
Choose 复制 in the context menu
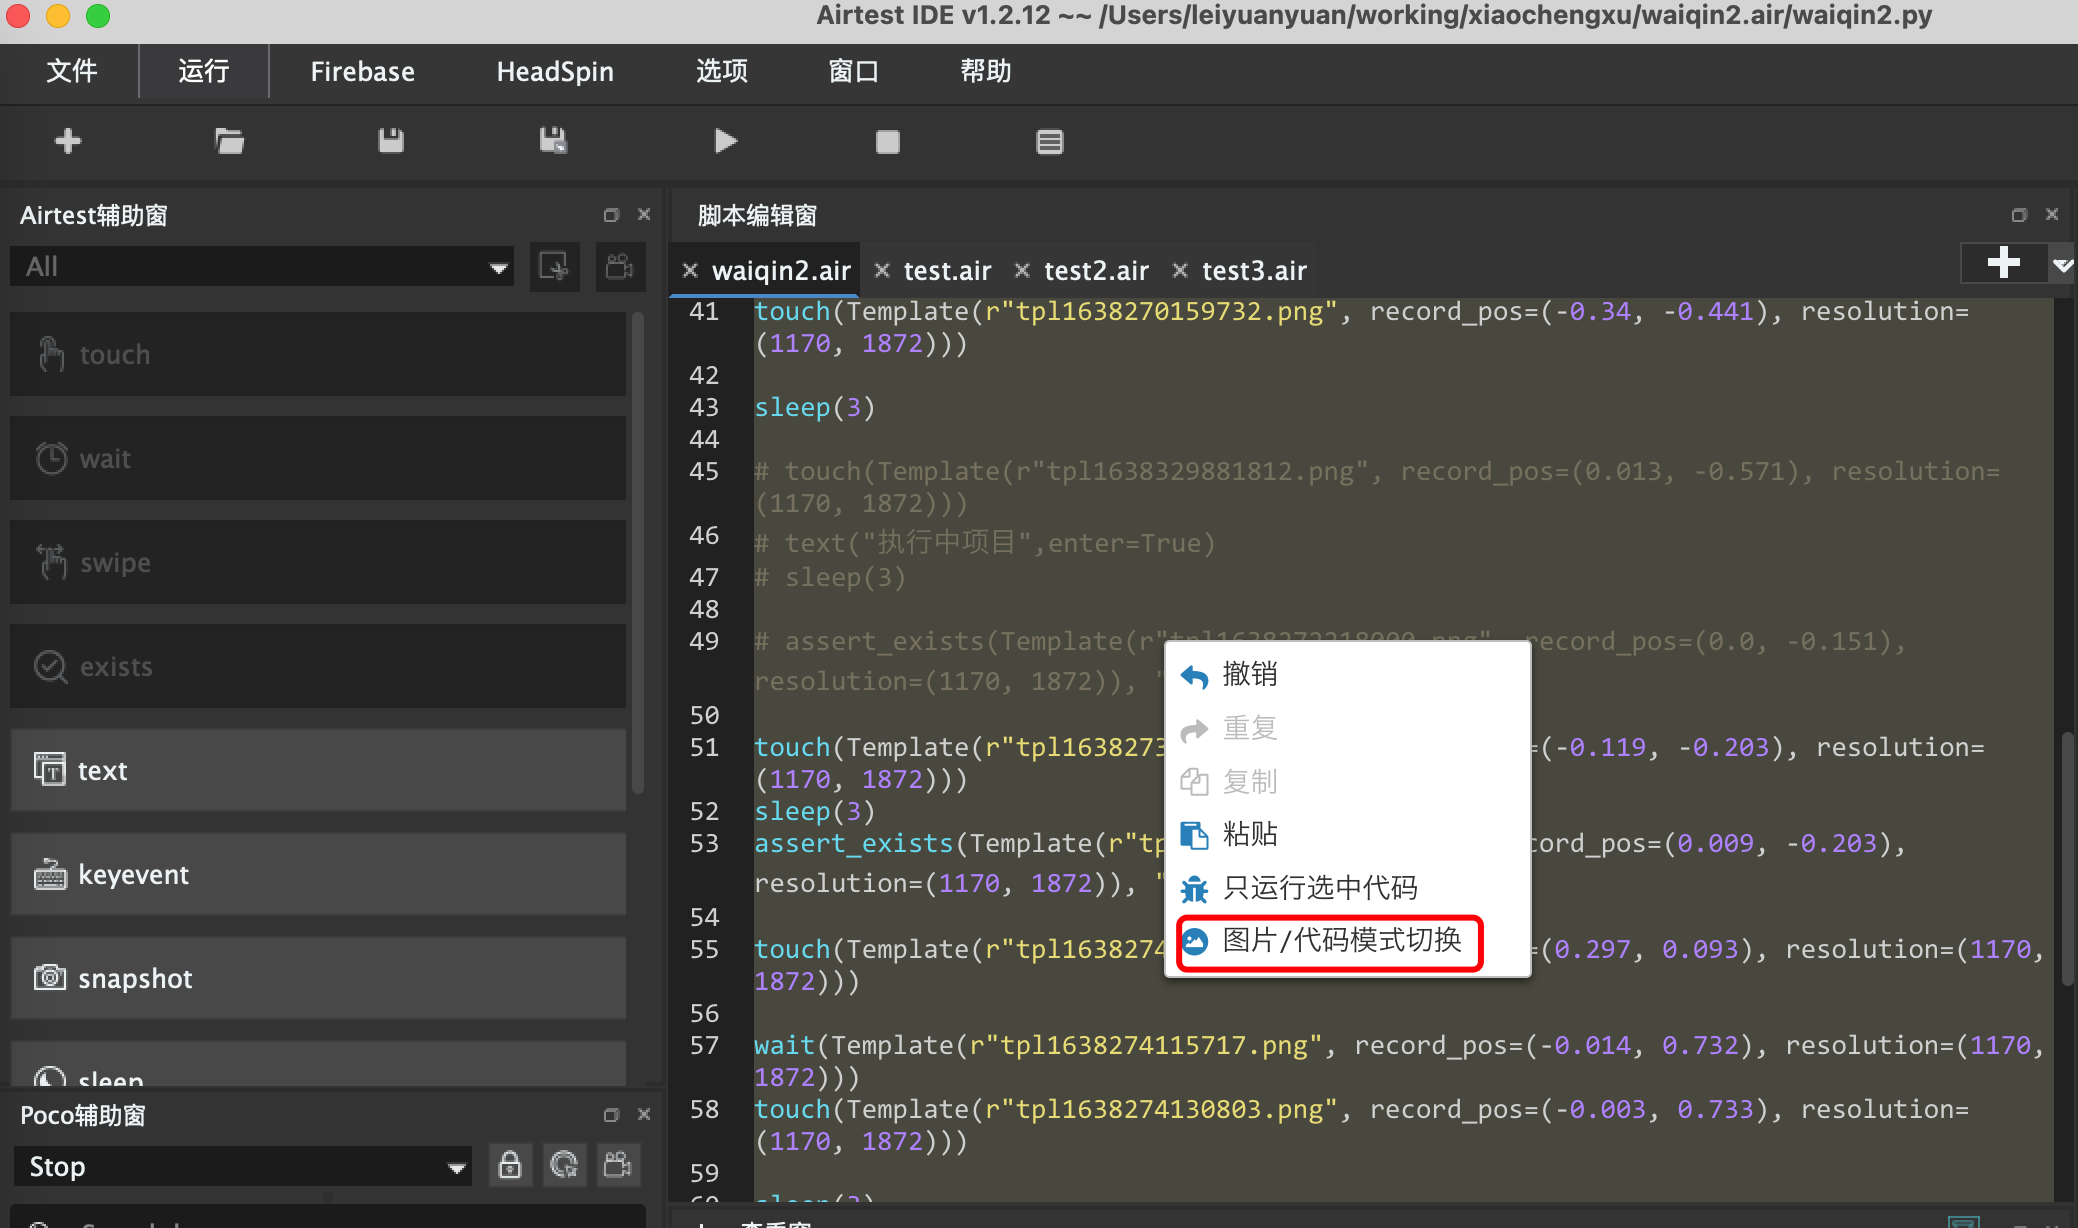point(1347,781)
